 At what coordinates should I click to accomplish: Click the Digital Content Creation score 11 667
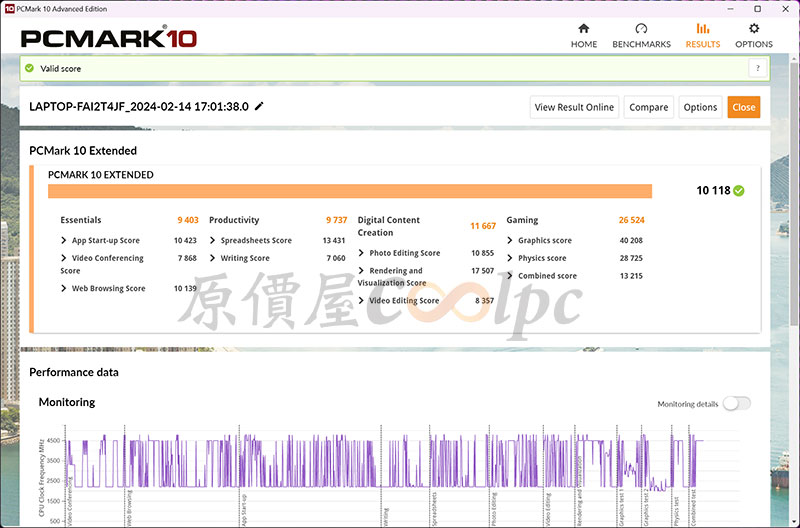point(483,226)
